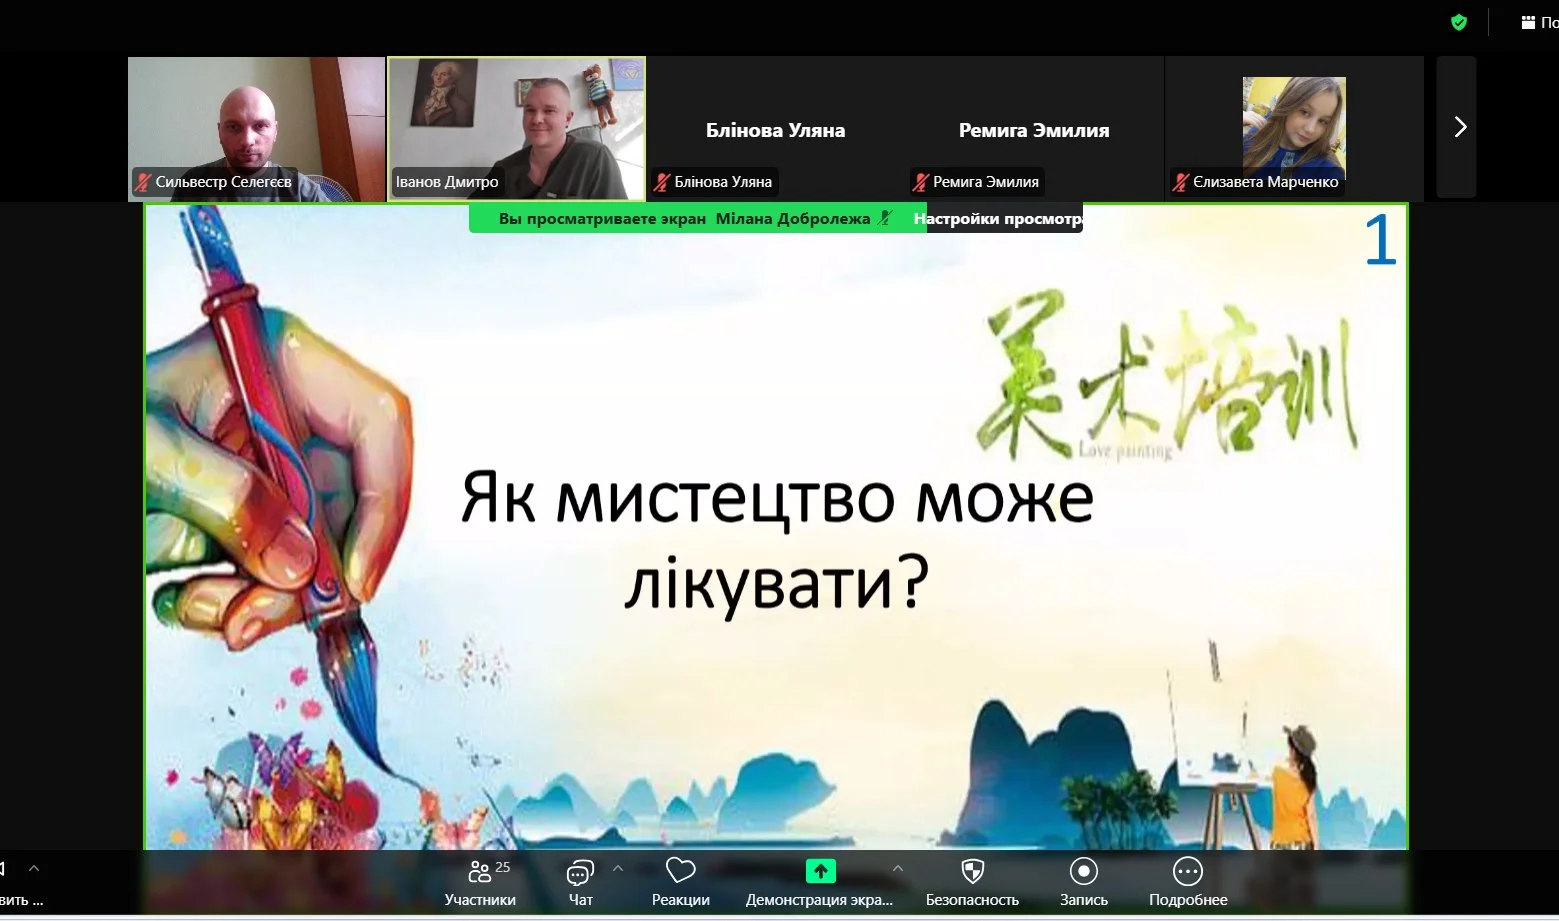Click the green Демонстрация экрана share icon
Screen dimensions: 1559x921
tap(820, 871)
